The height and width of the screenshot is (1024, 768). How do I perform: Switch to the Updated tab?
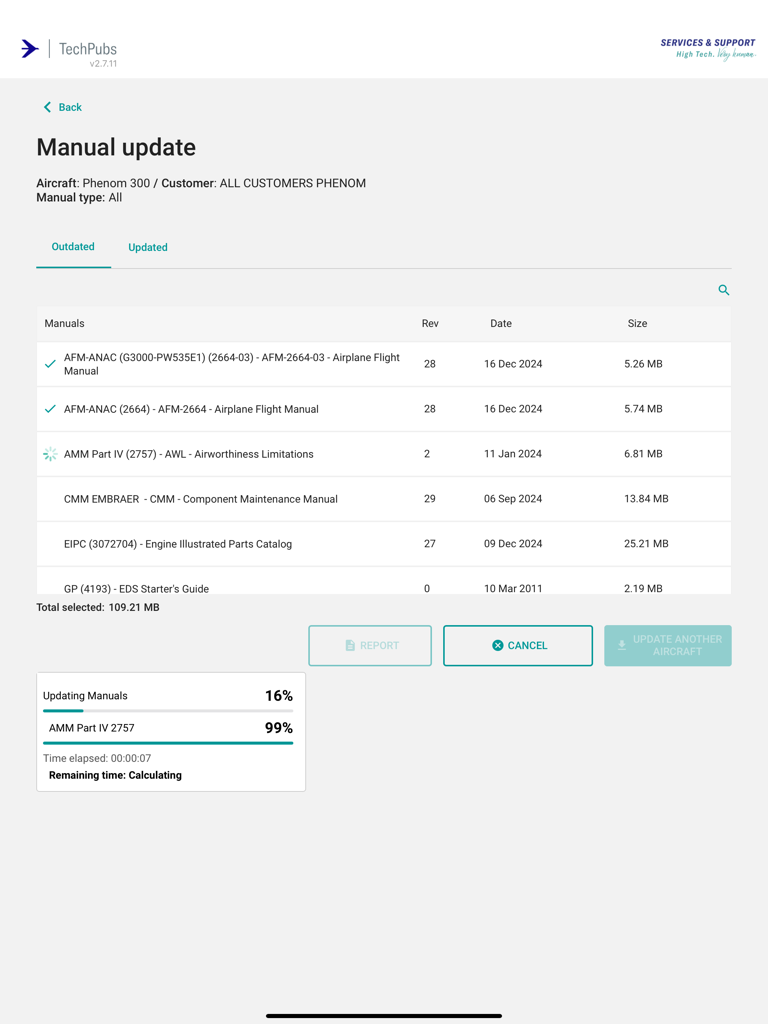148,247
